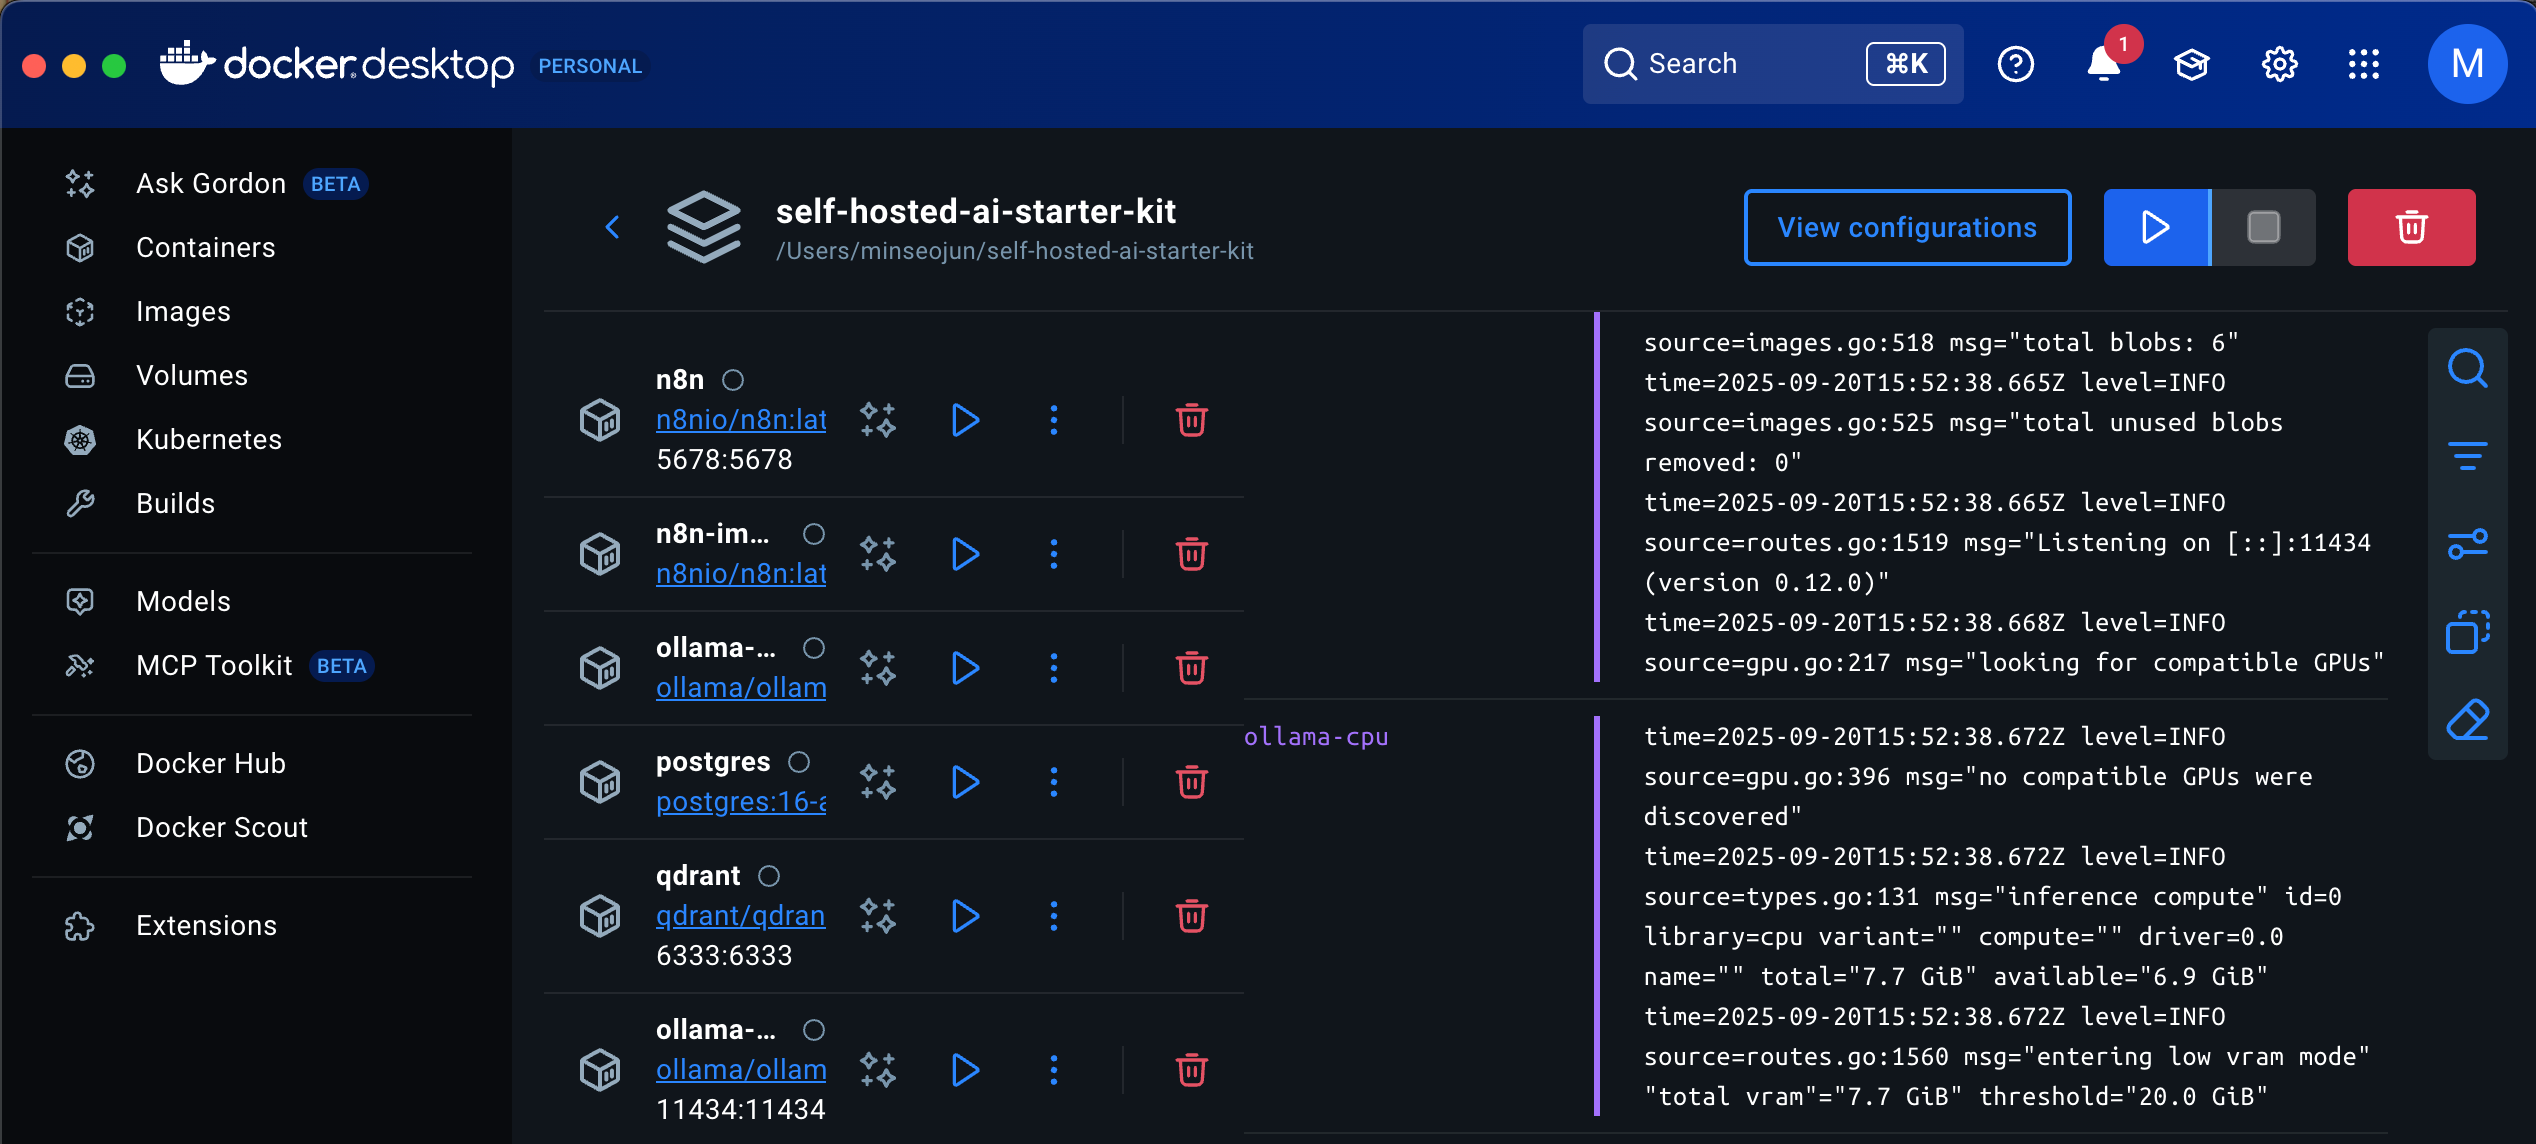Open more actions for ollama on 11434

pos(1053,1070)
